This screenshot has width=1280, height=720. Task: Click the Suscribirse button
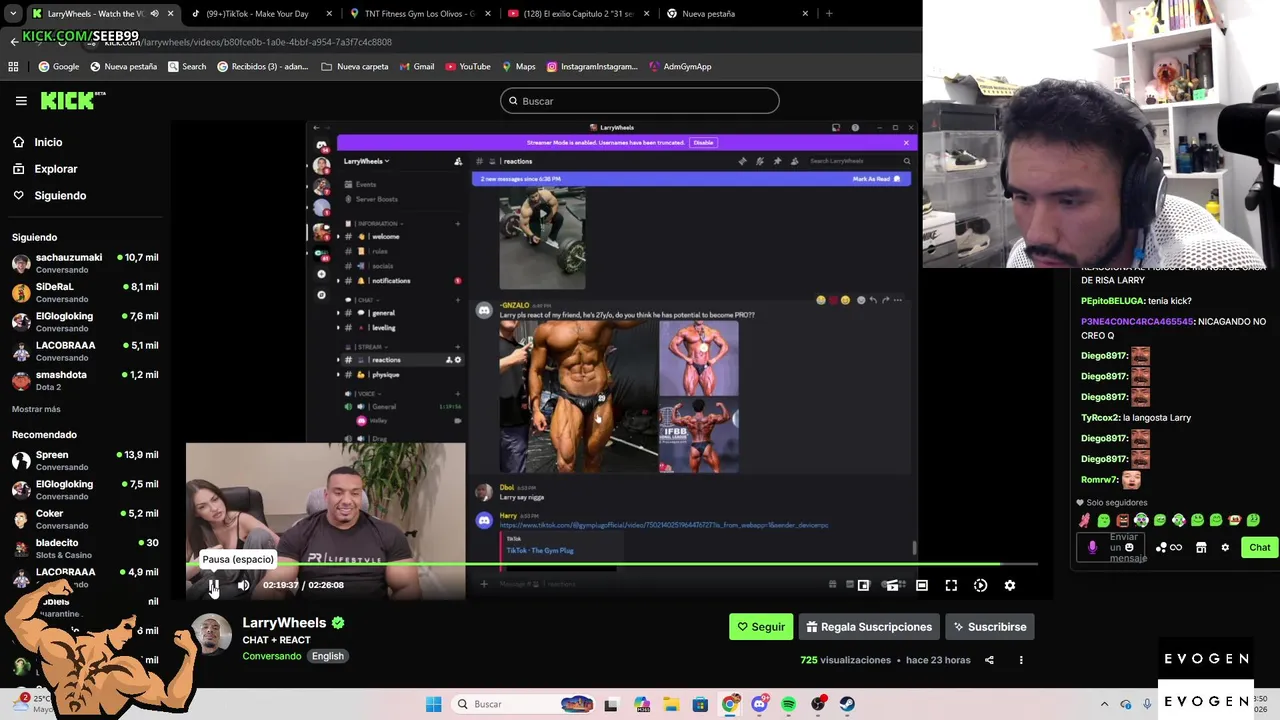coord(990,627)
